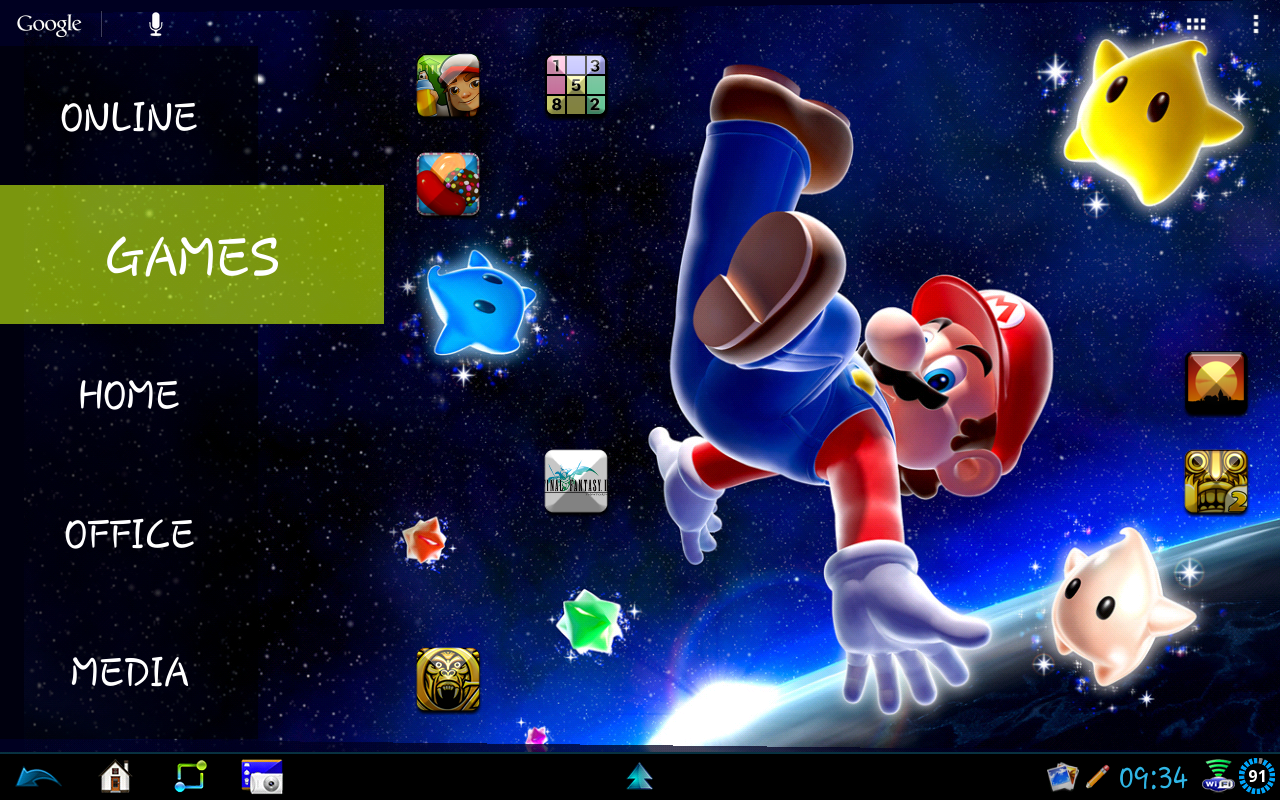
Task: Open the WiFi status indicator
Action: [1217, 776]
